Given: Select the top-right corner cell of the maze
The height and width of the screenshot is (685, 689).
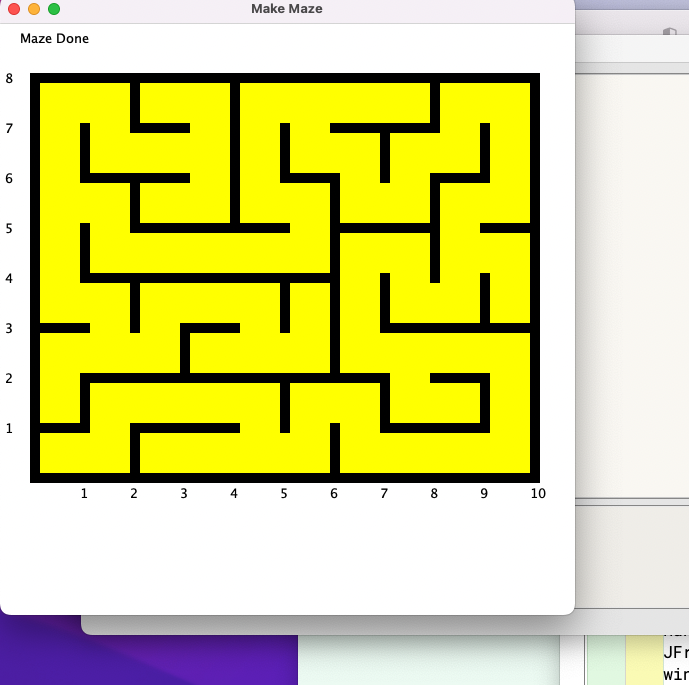Looking at the screenshot, I should click(x=510, y=103).
